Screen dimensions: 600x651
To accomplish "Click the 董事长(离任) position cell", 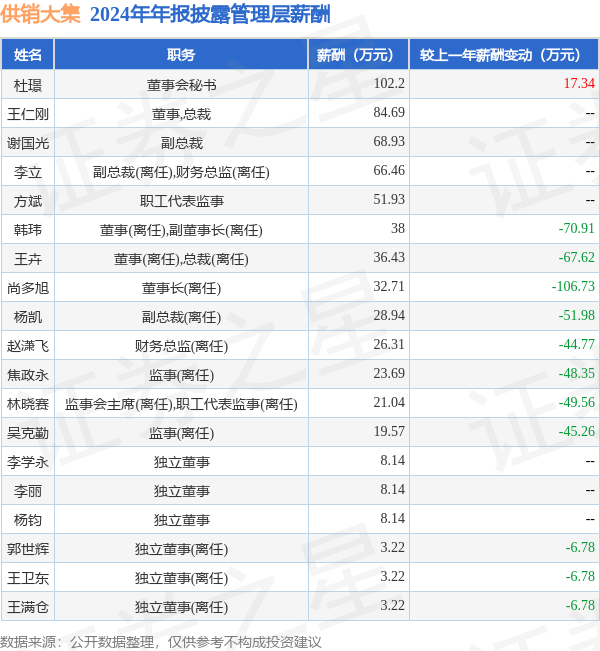I will [181, 289].
